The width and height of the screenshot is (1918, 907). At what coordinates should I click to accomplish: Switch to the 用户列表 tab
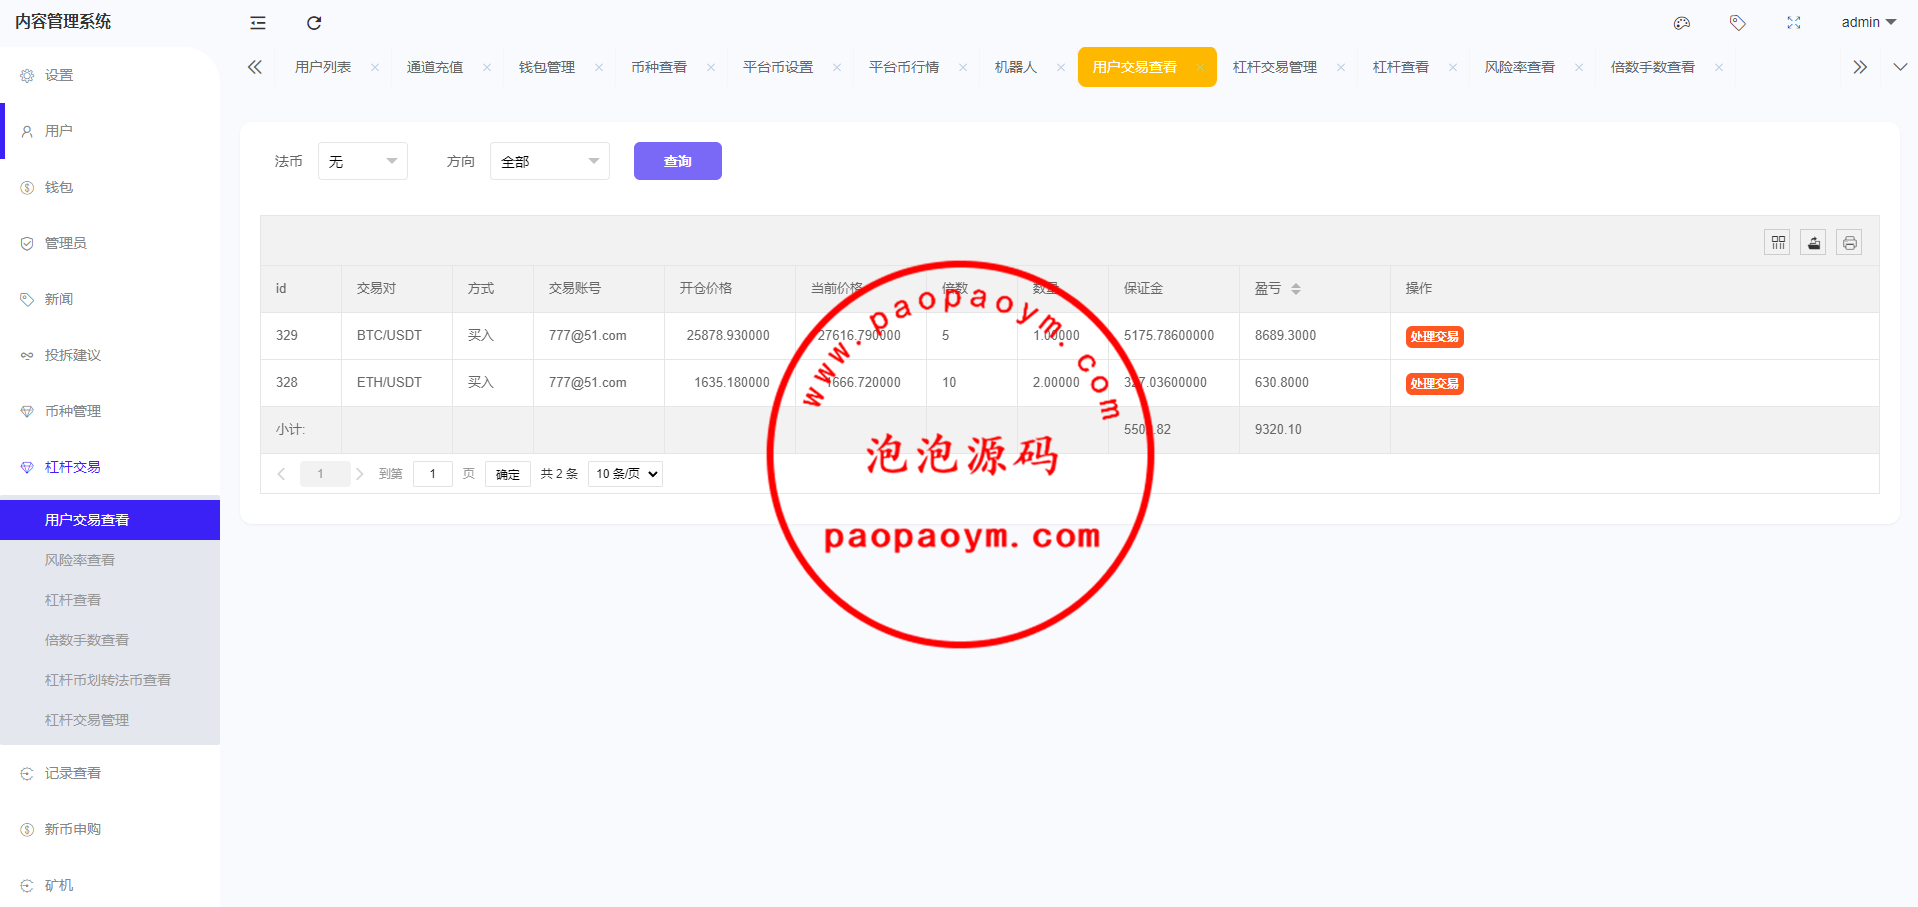(323, 67)
